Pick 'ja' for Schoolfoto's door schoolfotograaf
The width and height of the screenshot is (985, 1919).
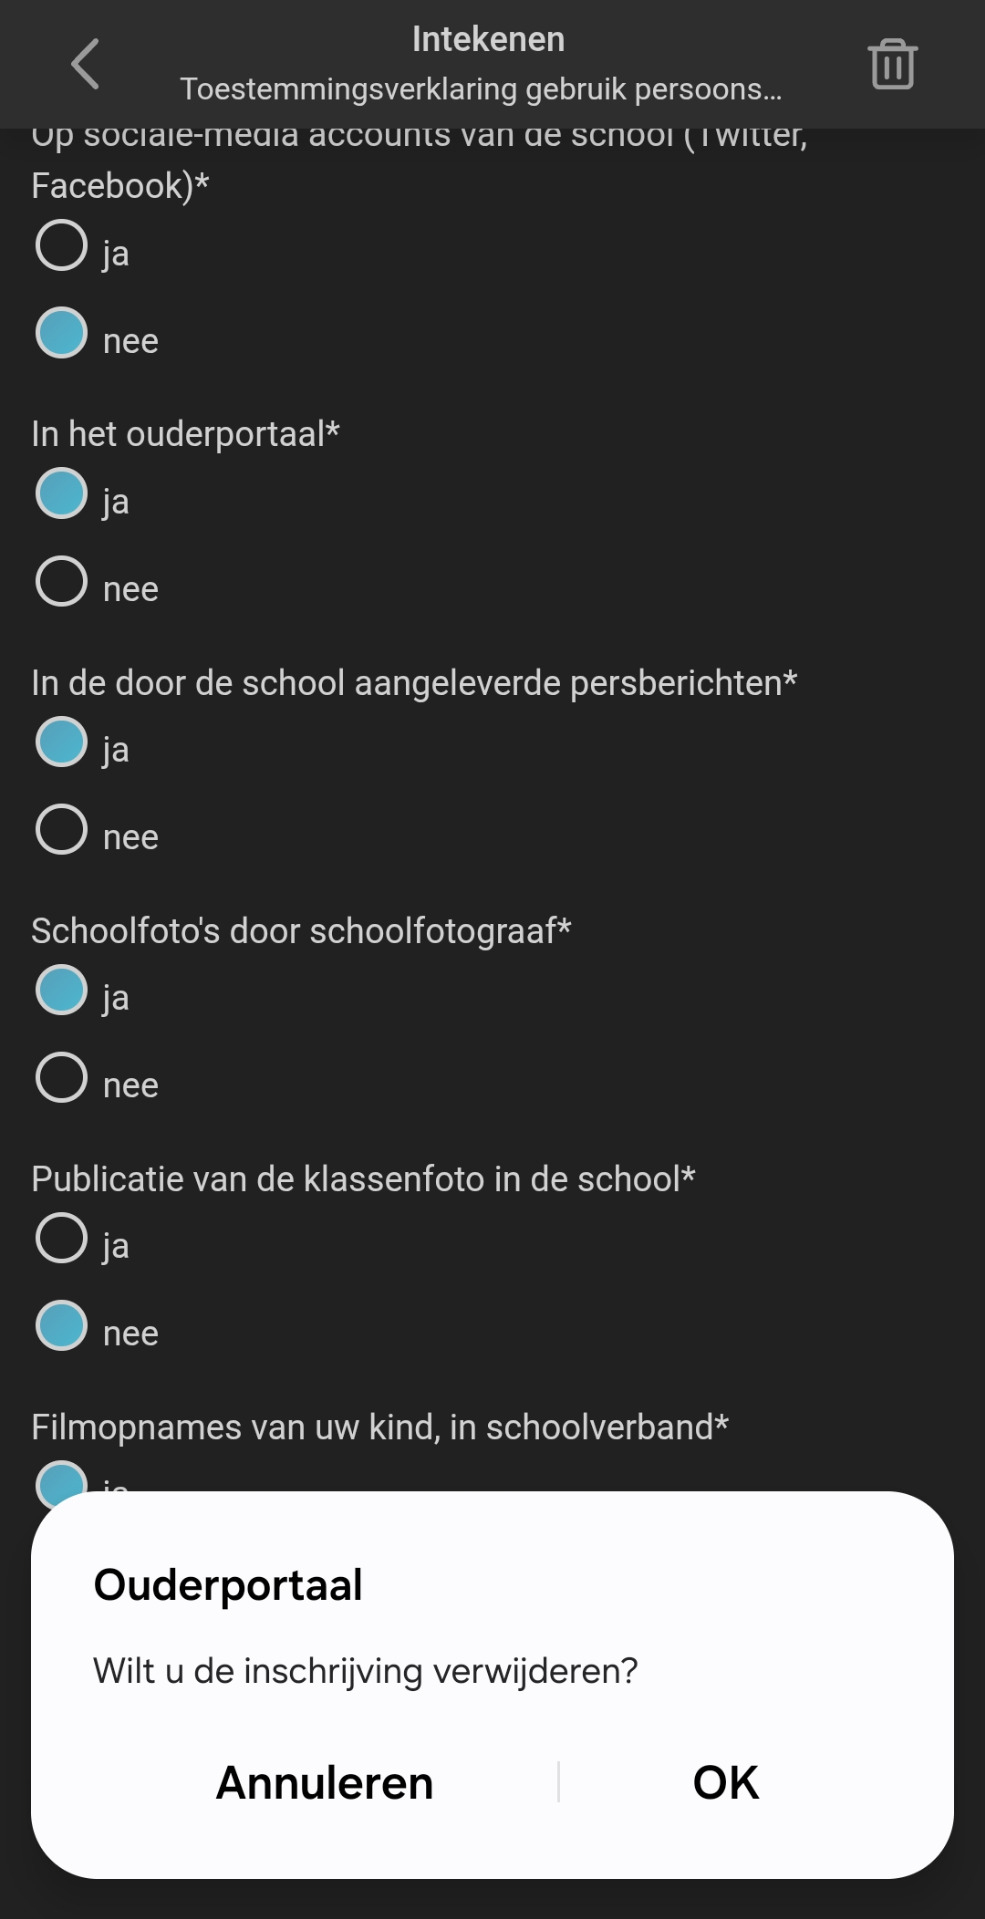click(x=62, y=990)
